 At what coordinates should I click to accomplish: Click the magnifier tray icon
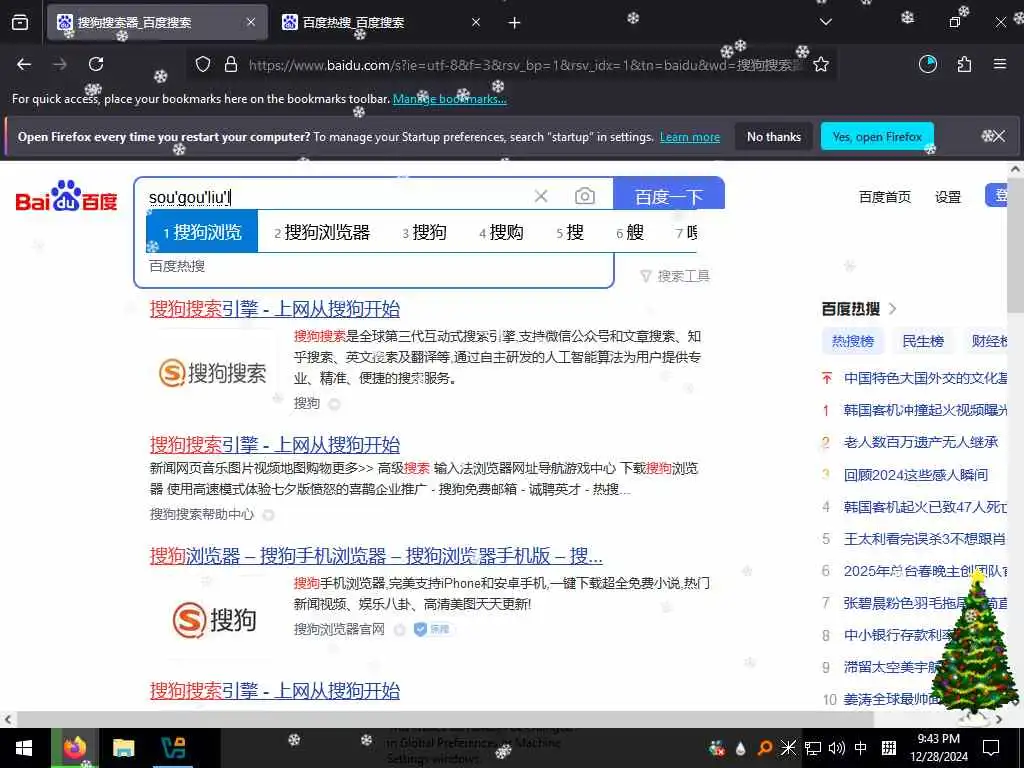[764, 748]
